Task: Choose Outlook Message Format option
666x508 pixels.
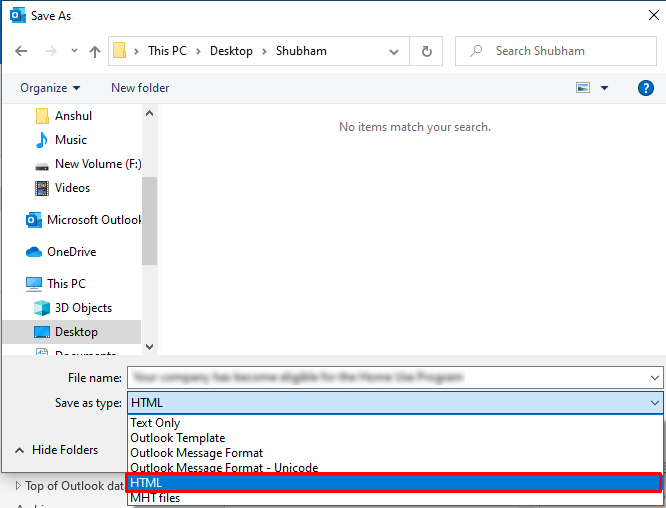Action: click(395, 453)
